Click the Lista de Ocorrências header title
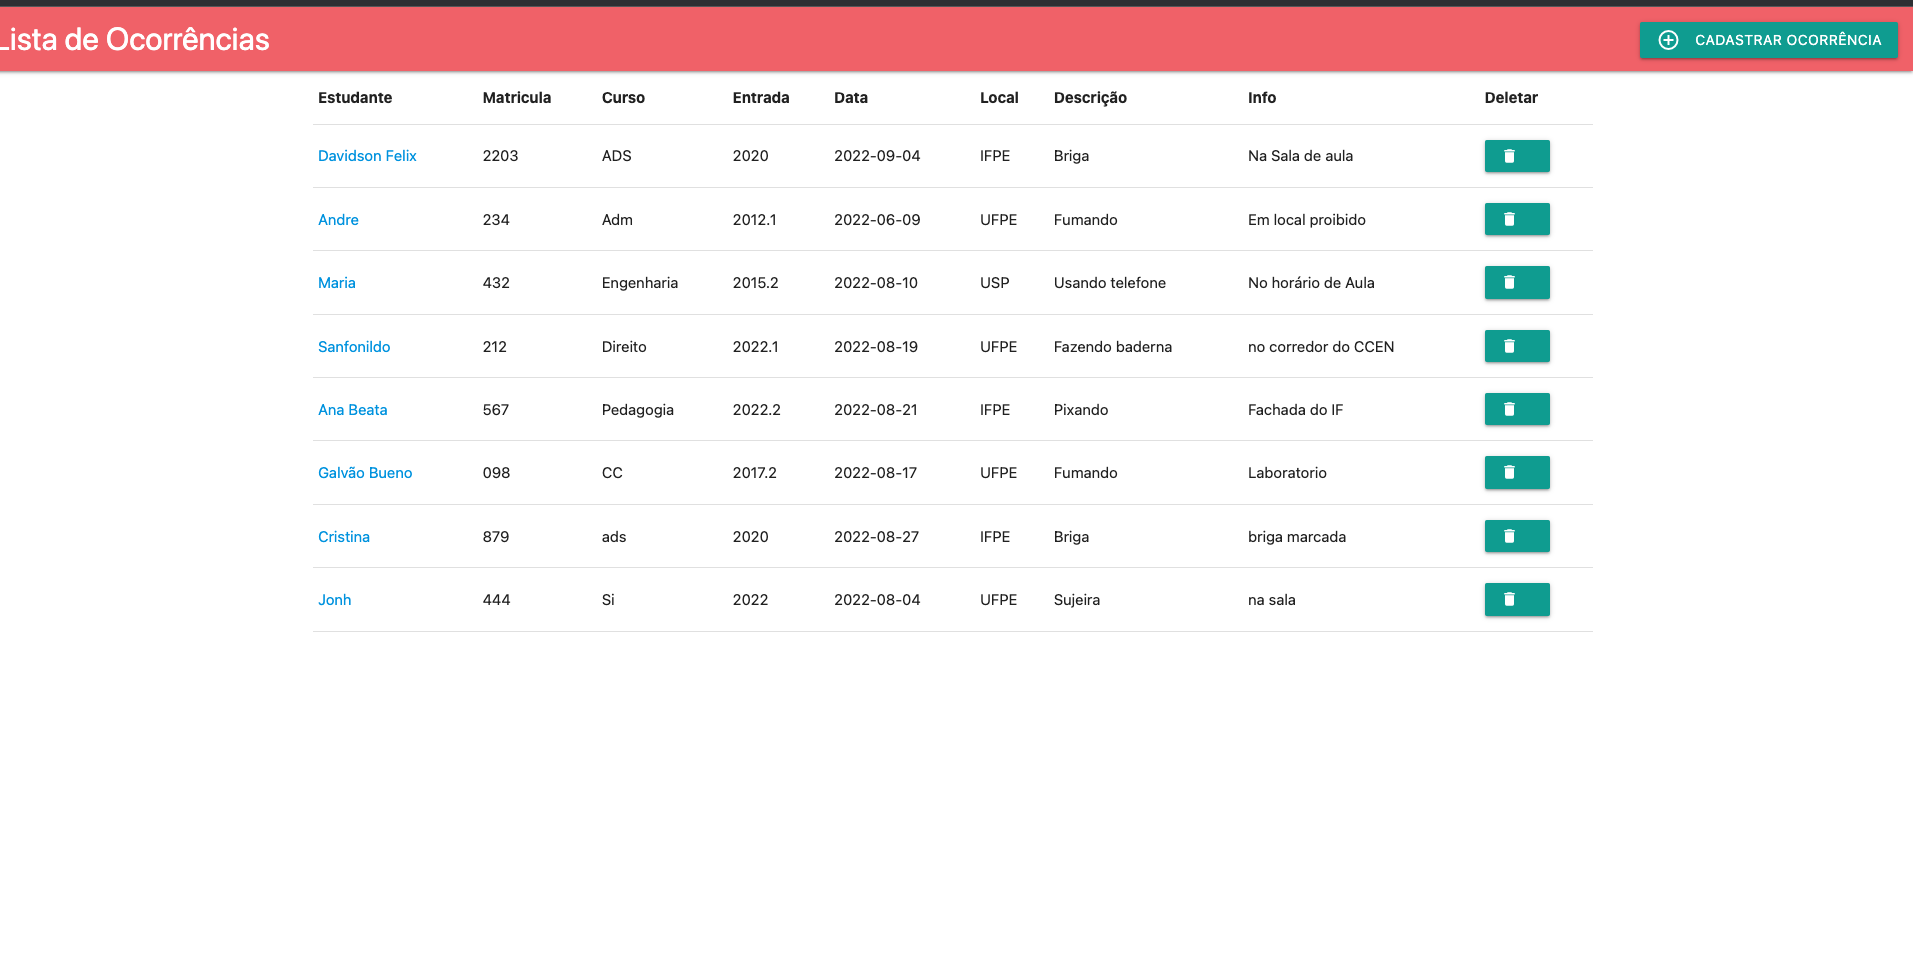1913x963 pixels. click(x=134, y=40)
